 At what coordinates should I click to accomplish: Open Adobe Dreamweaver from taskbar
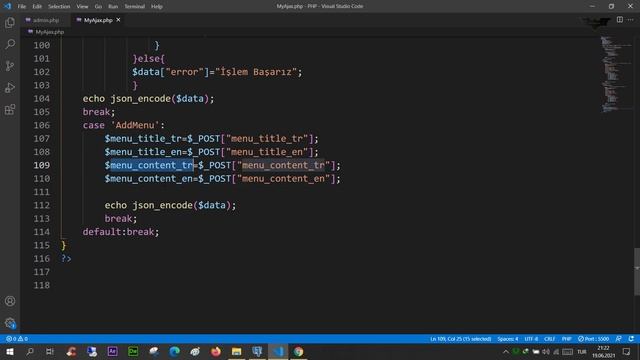133,351
